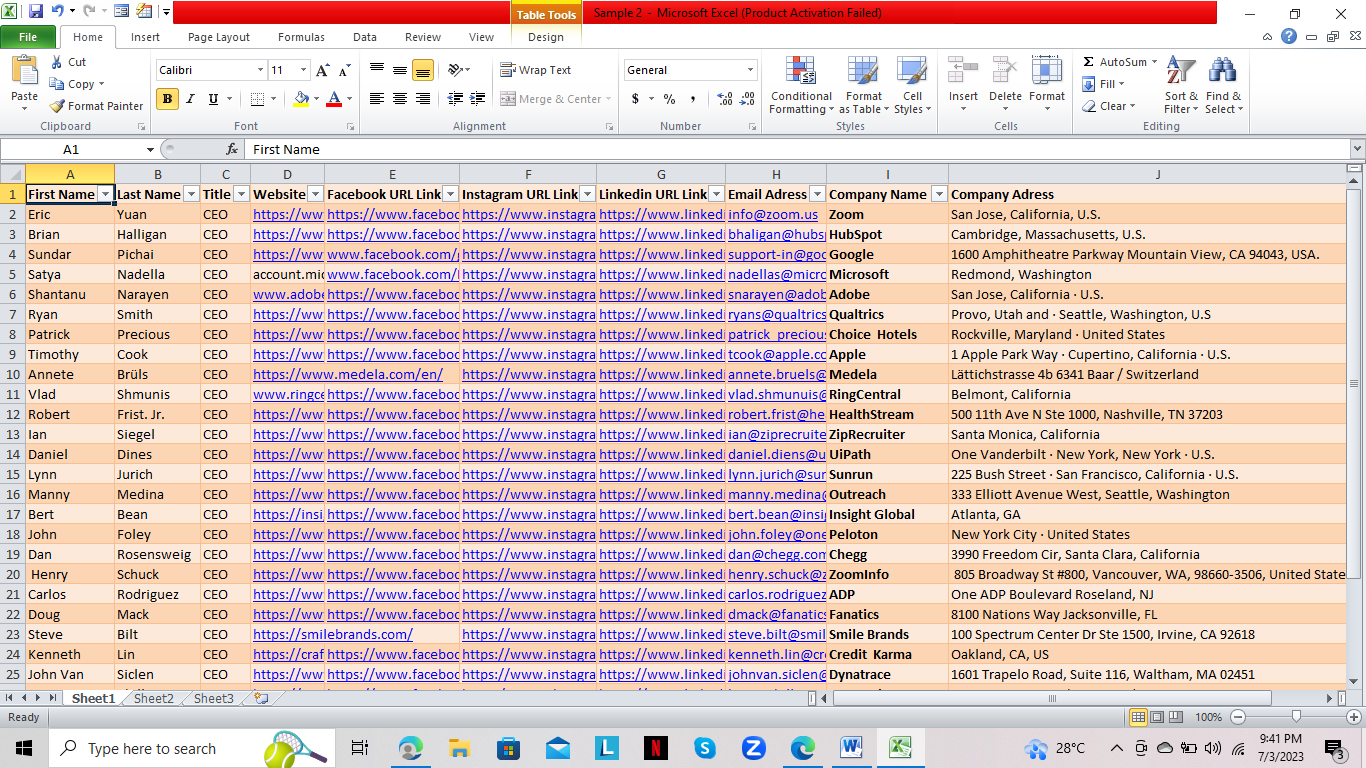This screenshot has height=768, width=1366.
Task: Click the Decrease Indent icon
Action: pos(455,99)
